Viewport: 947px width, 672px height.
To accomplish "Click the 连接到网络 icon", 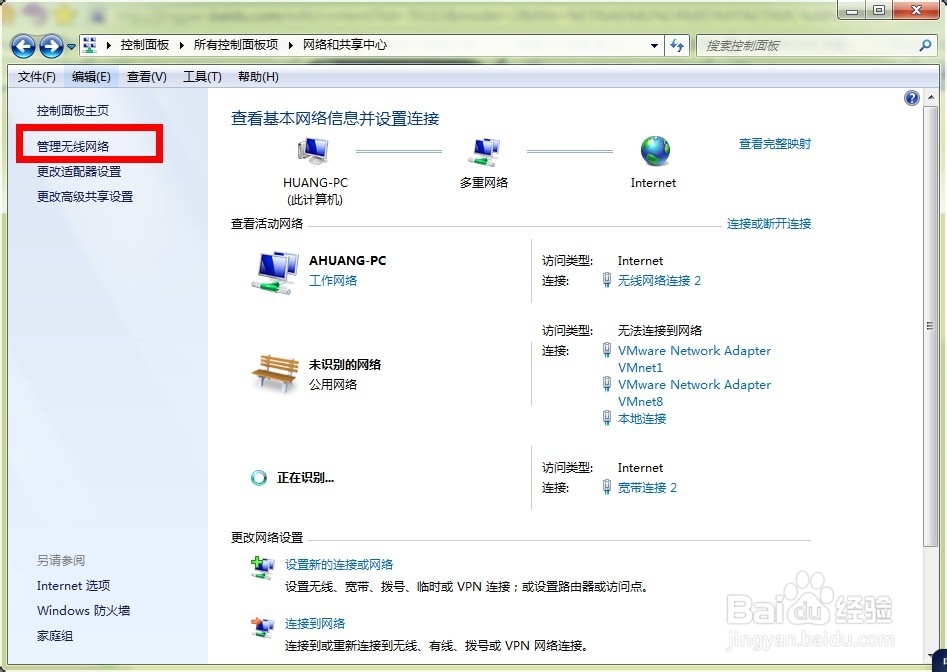I will point(263,626).
